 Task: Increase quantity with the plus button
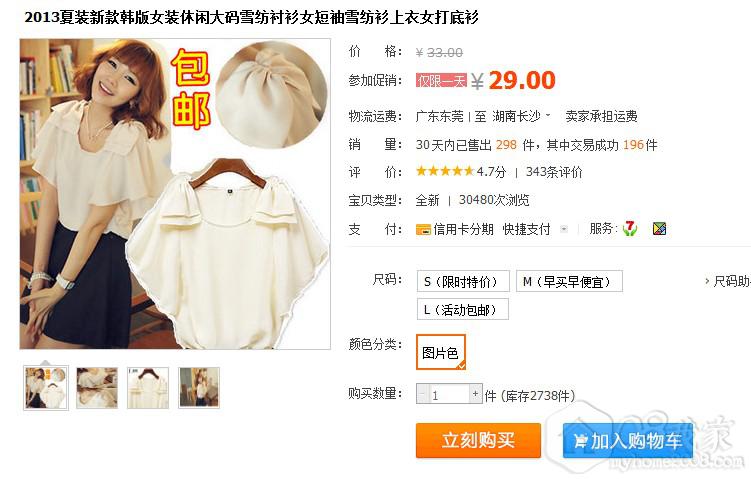tap(475, 394)
